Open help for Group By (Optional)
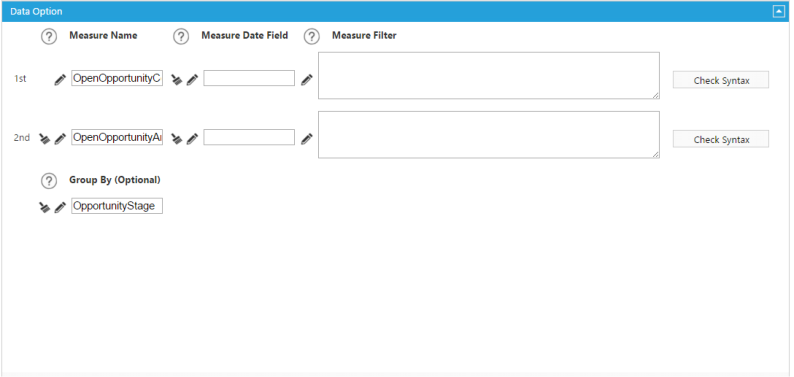 [x=49, y=181]
